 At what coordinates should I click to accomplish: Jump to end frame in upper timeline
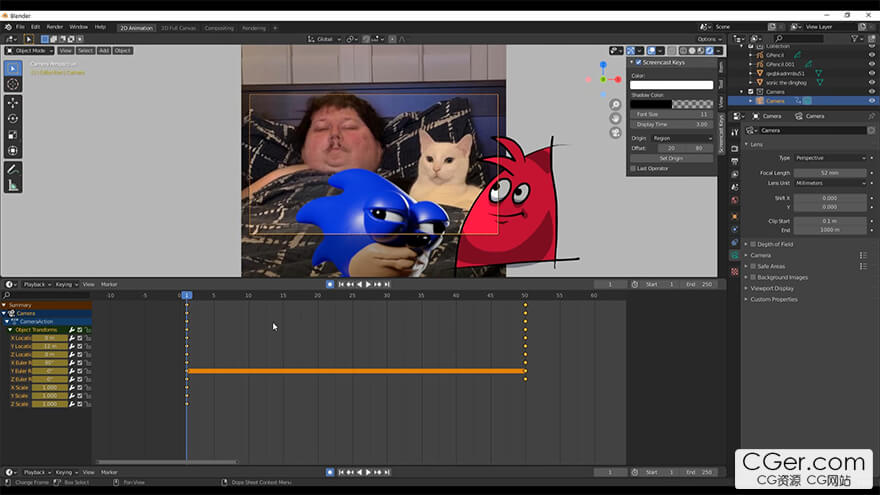(387, 285)
